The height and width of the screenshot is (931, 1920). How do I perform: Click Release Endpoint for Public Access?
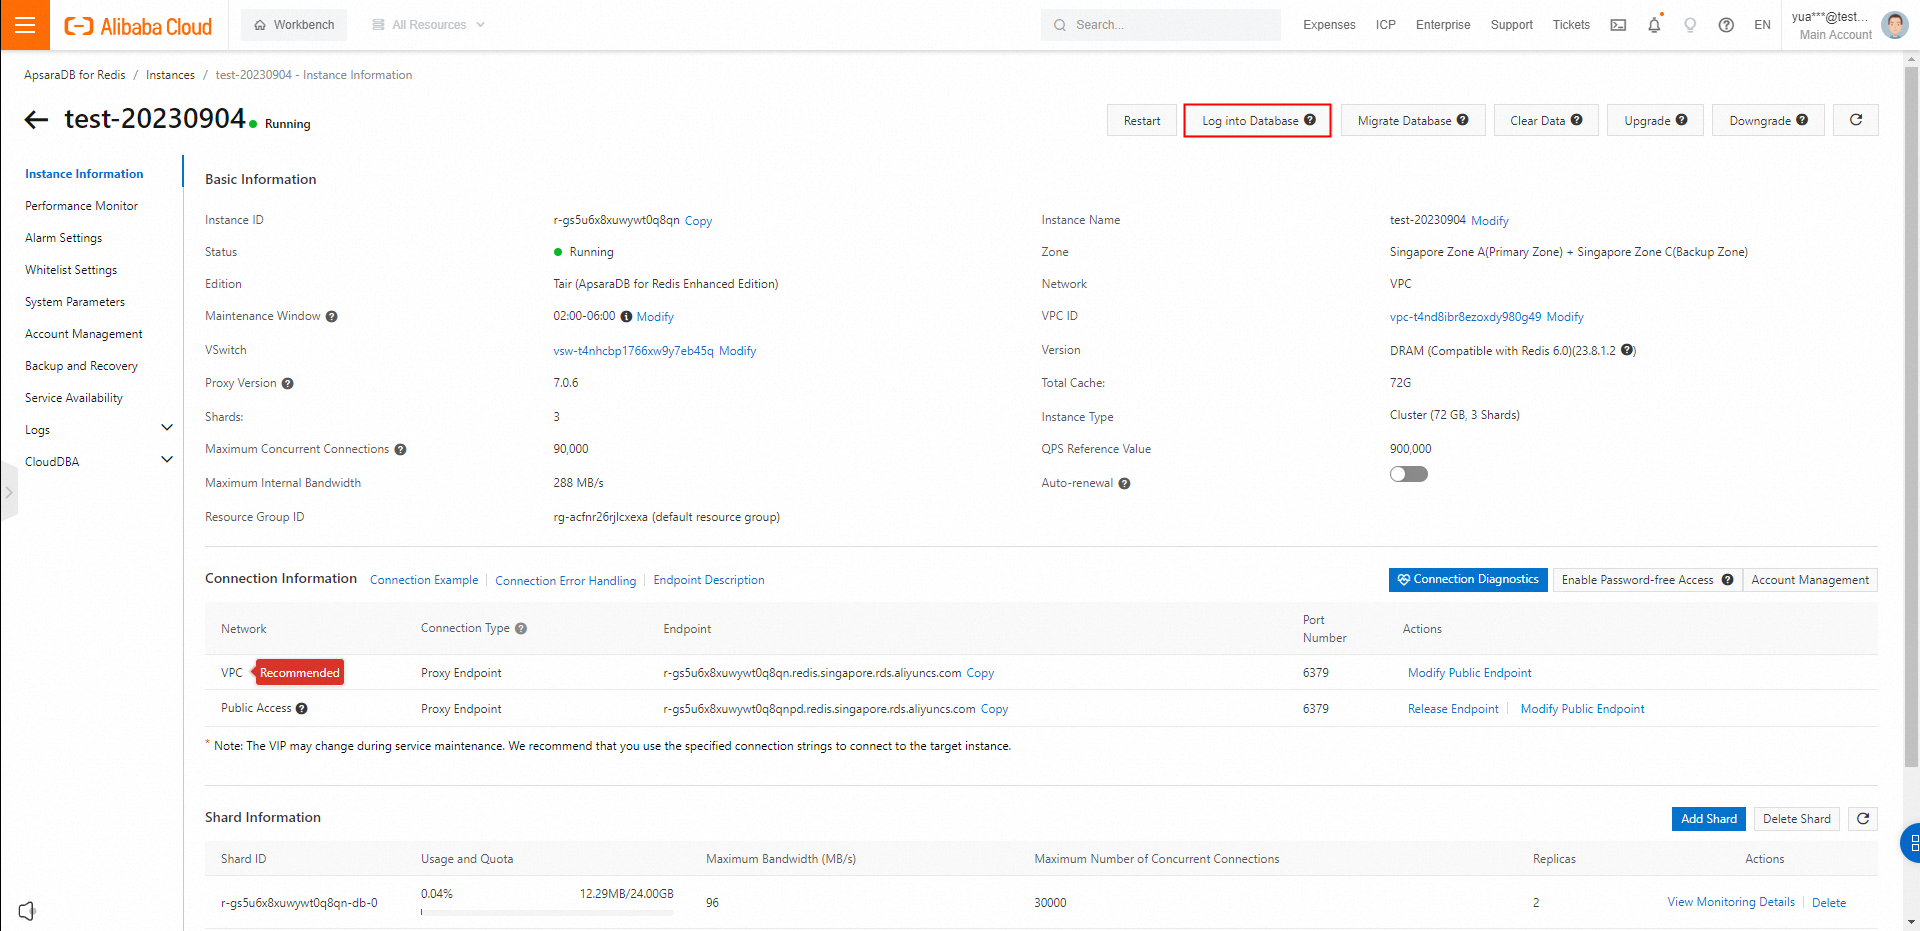1453,709
